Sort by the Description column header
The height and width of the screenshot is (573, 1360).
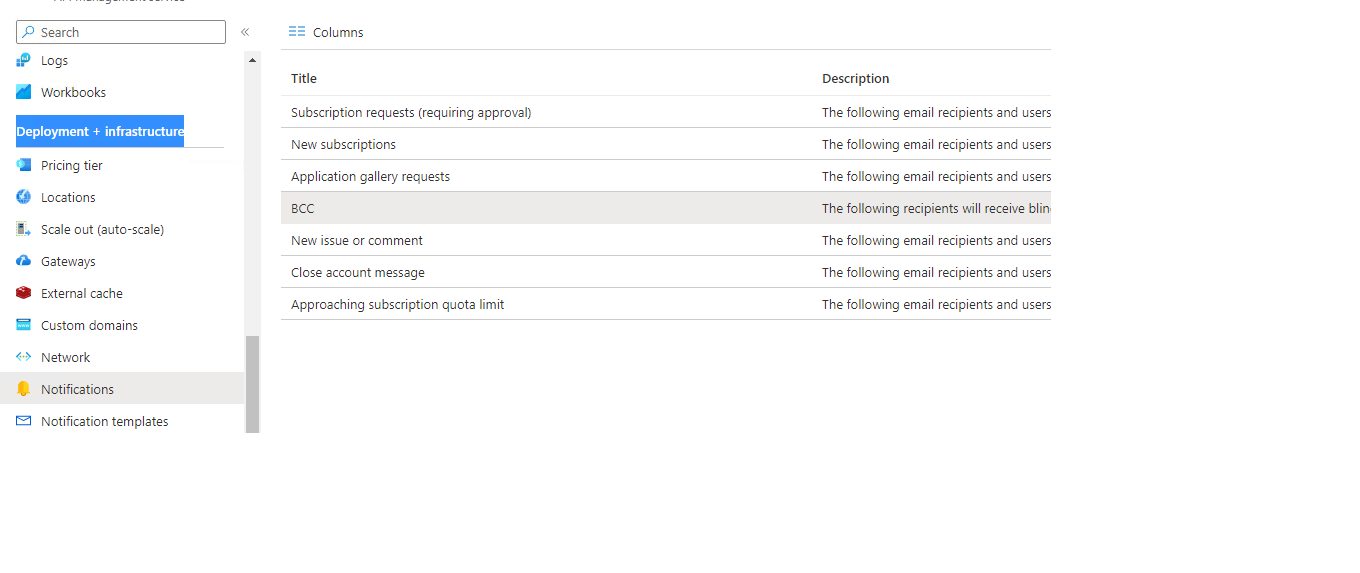855,78
